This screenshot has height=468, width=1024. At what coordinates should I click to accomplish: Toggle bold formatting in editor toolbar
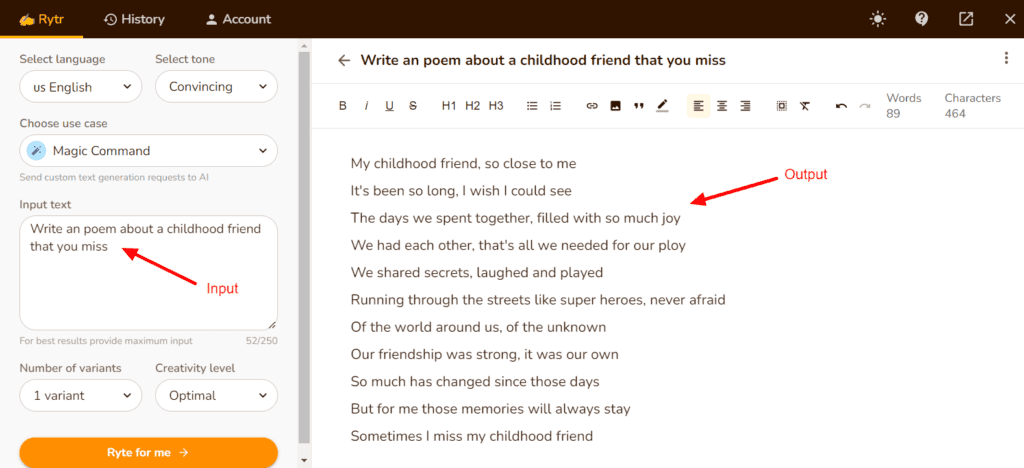click(343, 106)
